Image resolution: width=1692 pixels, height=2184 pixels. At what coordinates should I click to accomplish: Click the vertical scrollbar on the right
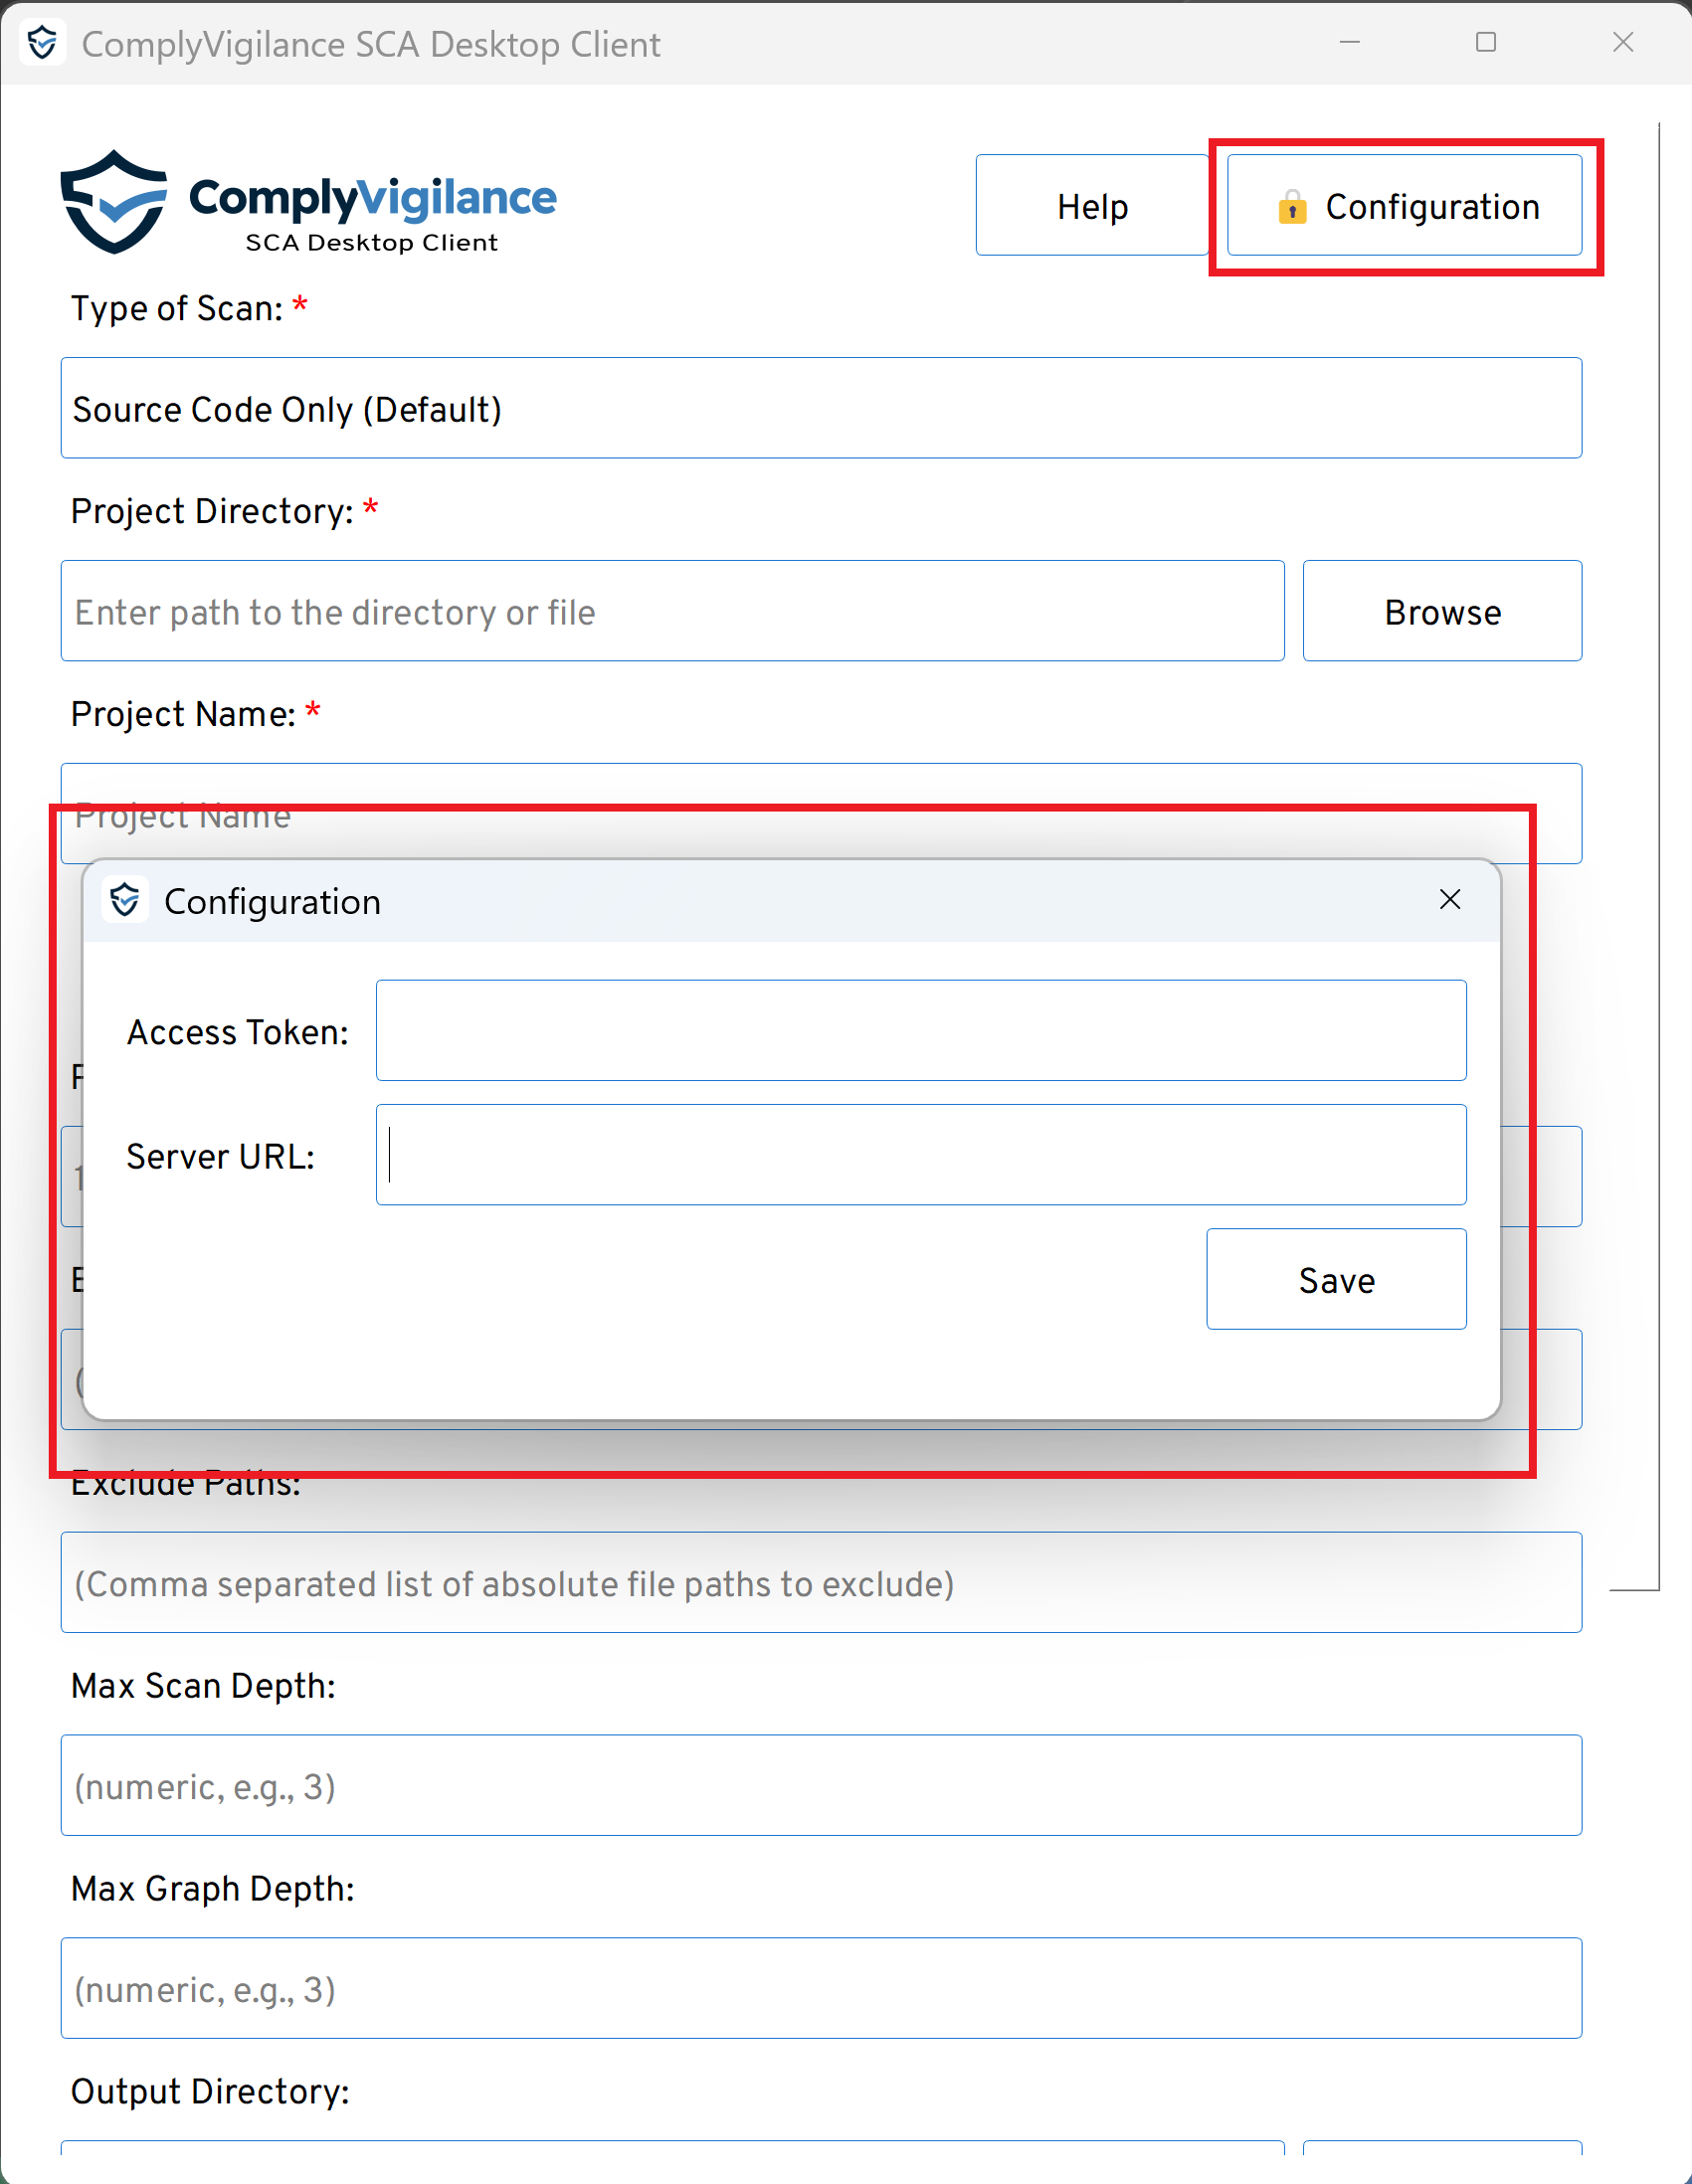click(x=1659, y=850)
